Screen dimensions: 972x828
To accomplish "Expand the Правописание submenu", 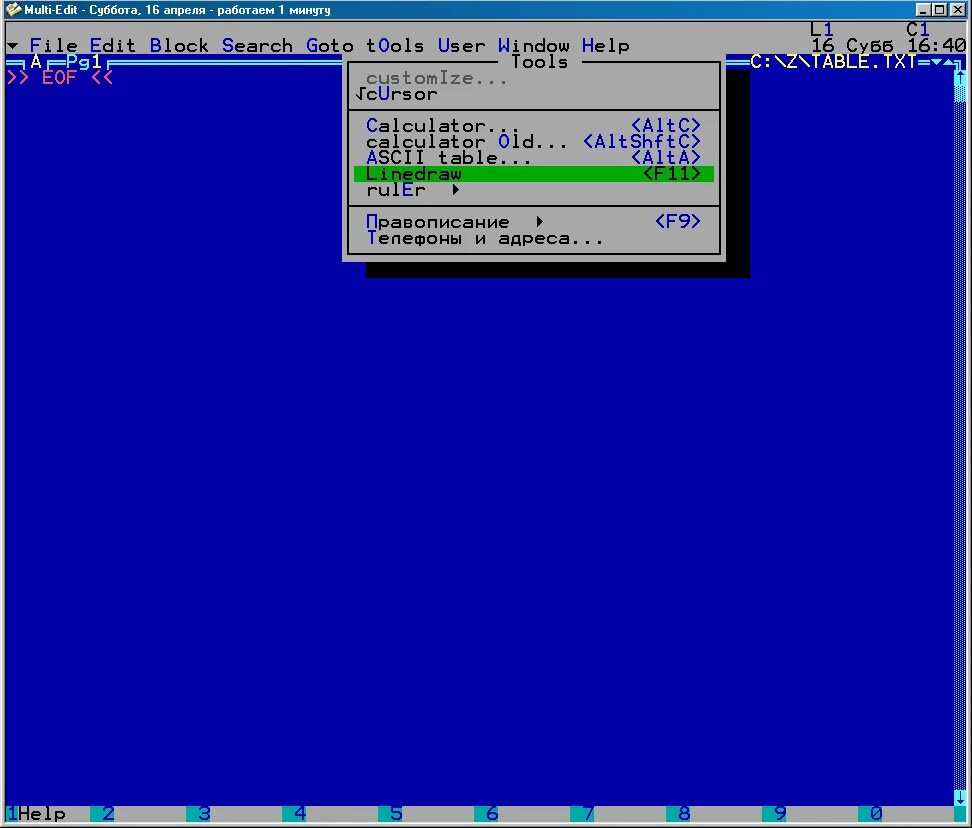I will click(534, 222).
